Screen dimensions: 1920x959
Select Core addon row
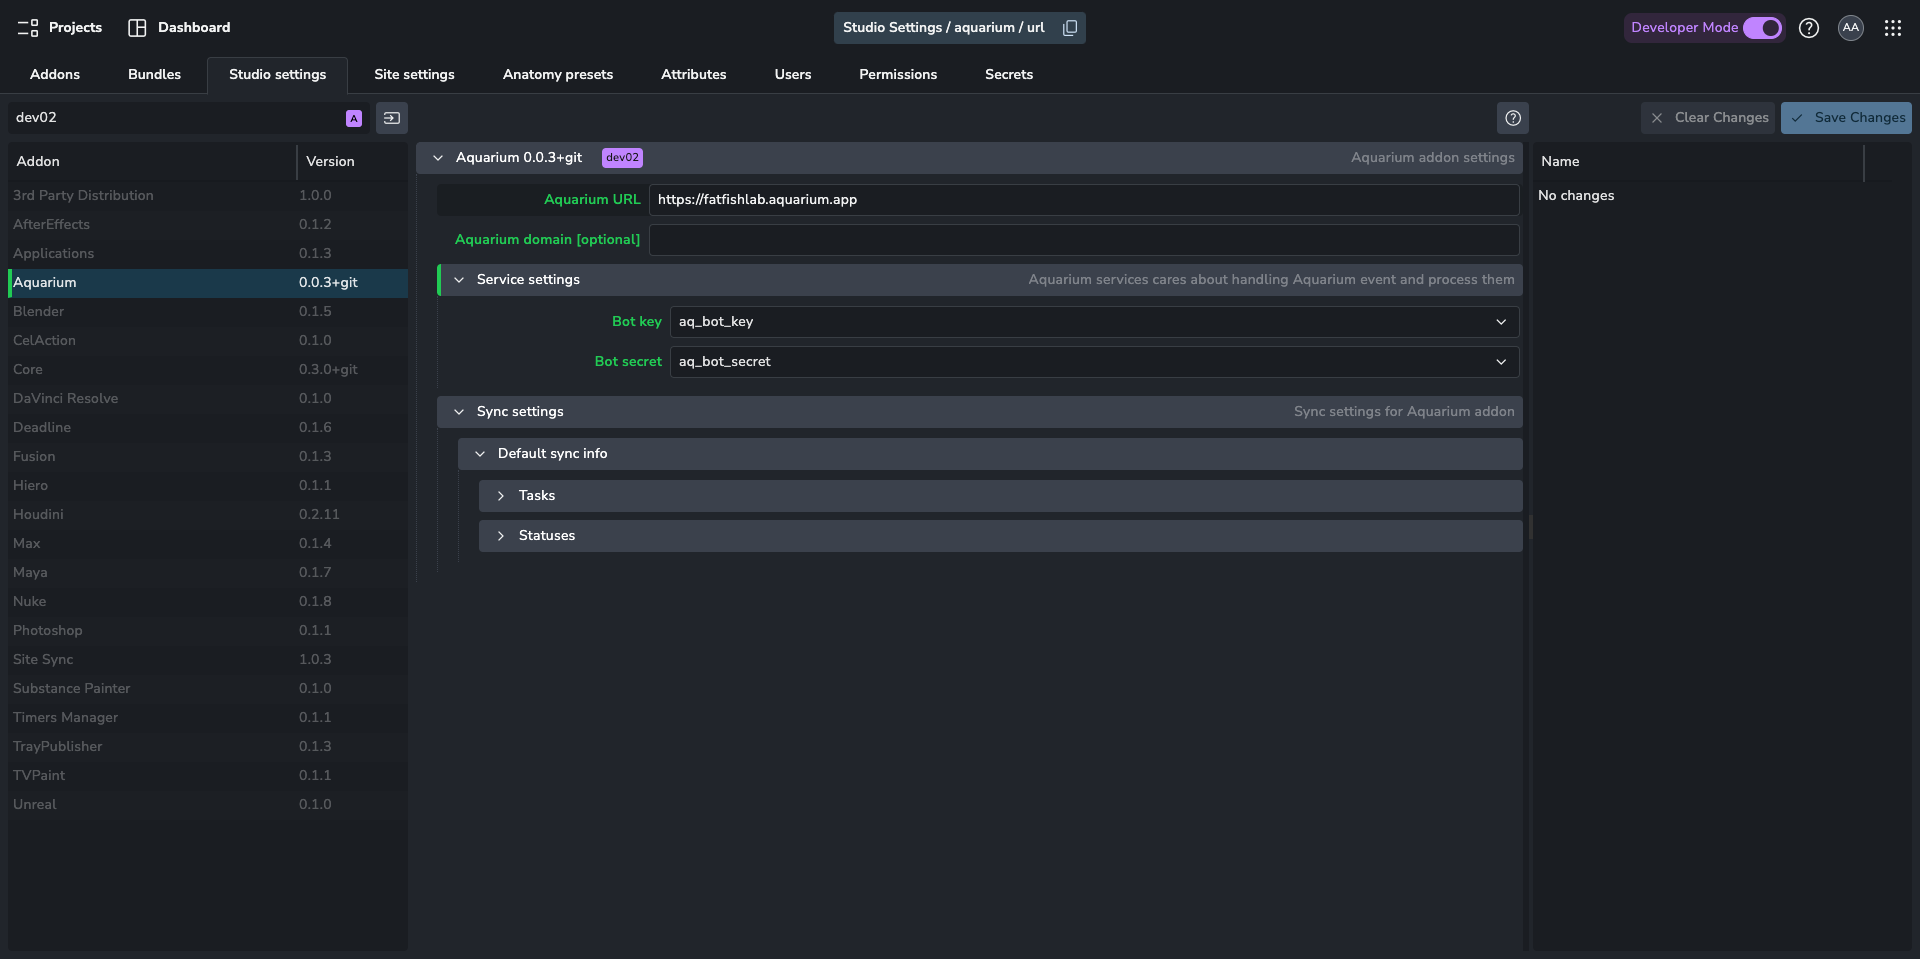point(208,370)
